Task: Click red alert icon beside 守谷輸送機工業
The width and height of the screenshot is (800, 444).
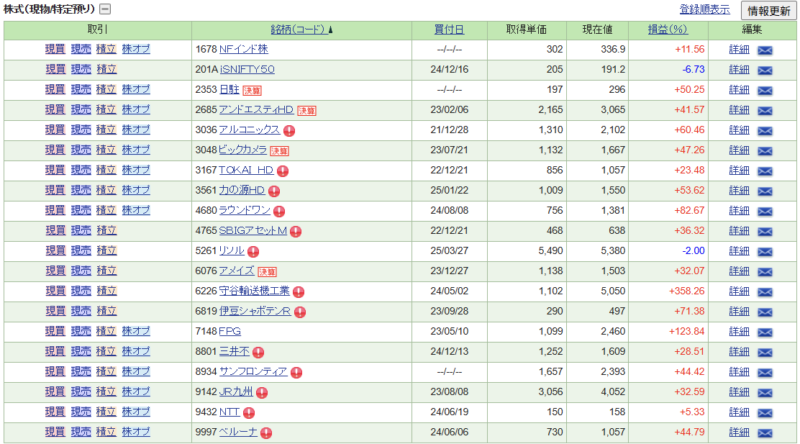Action: click(x=298, y=292)
